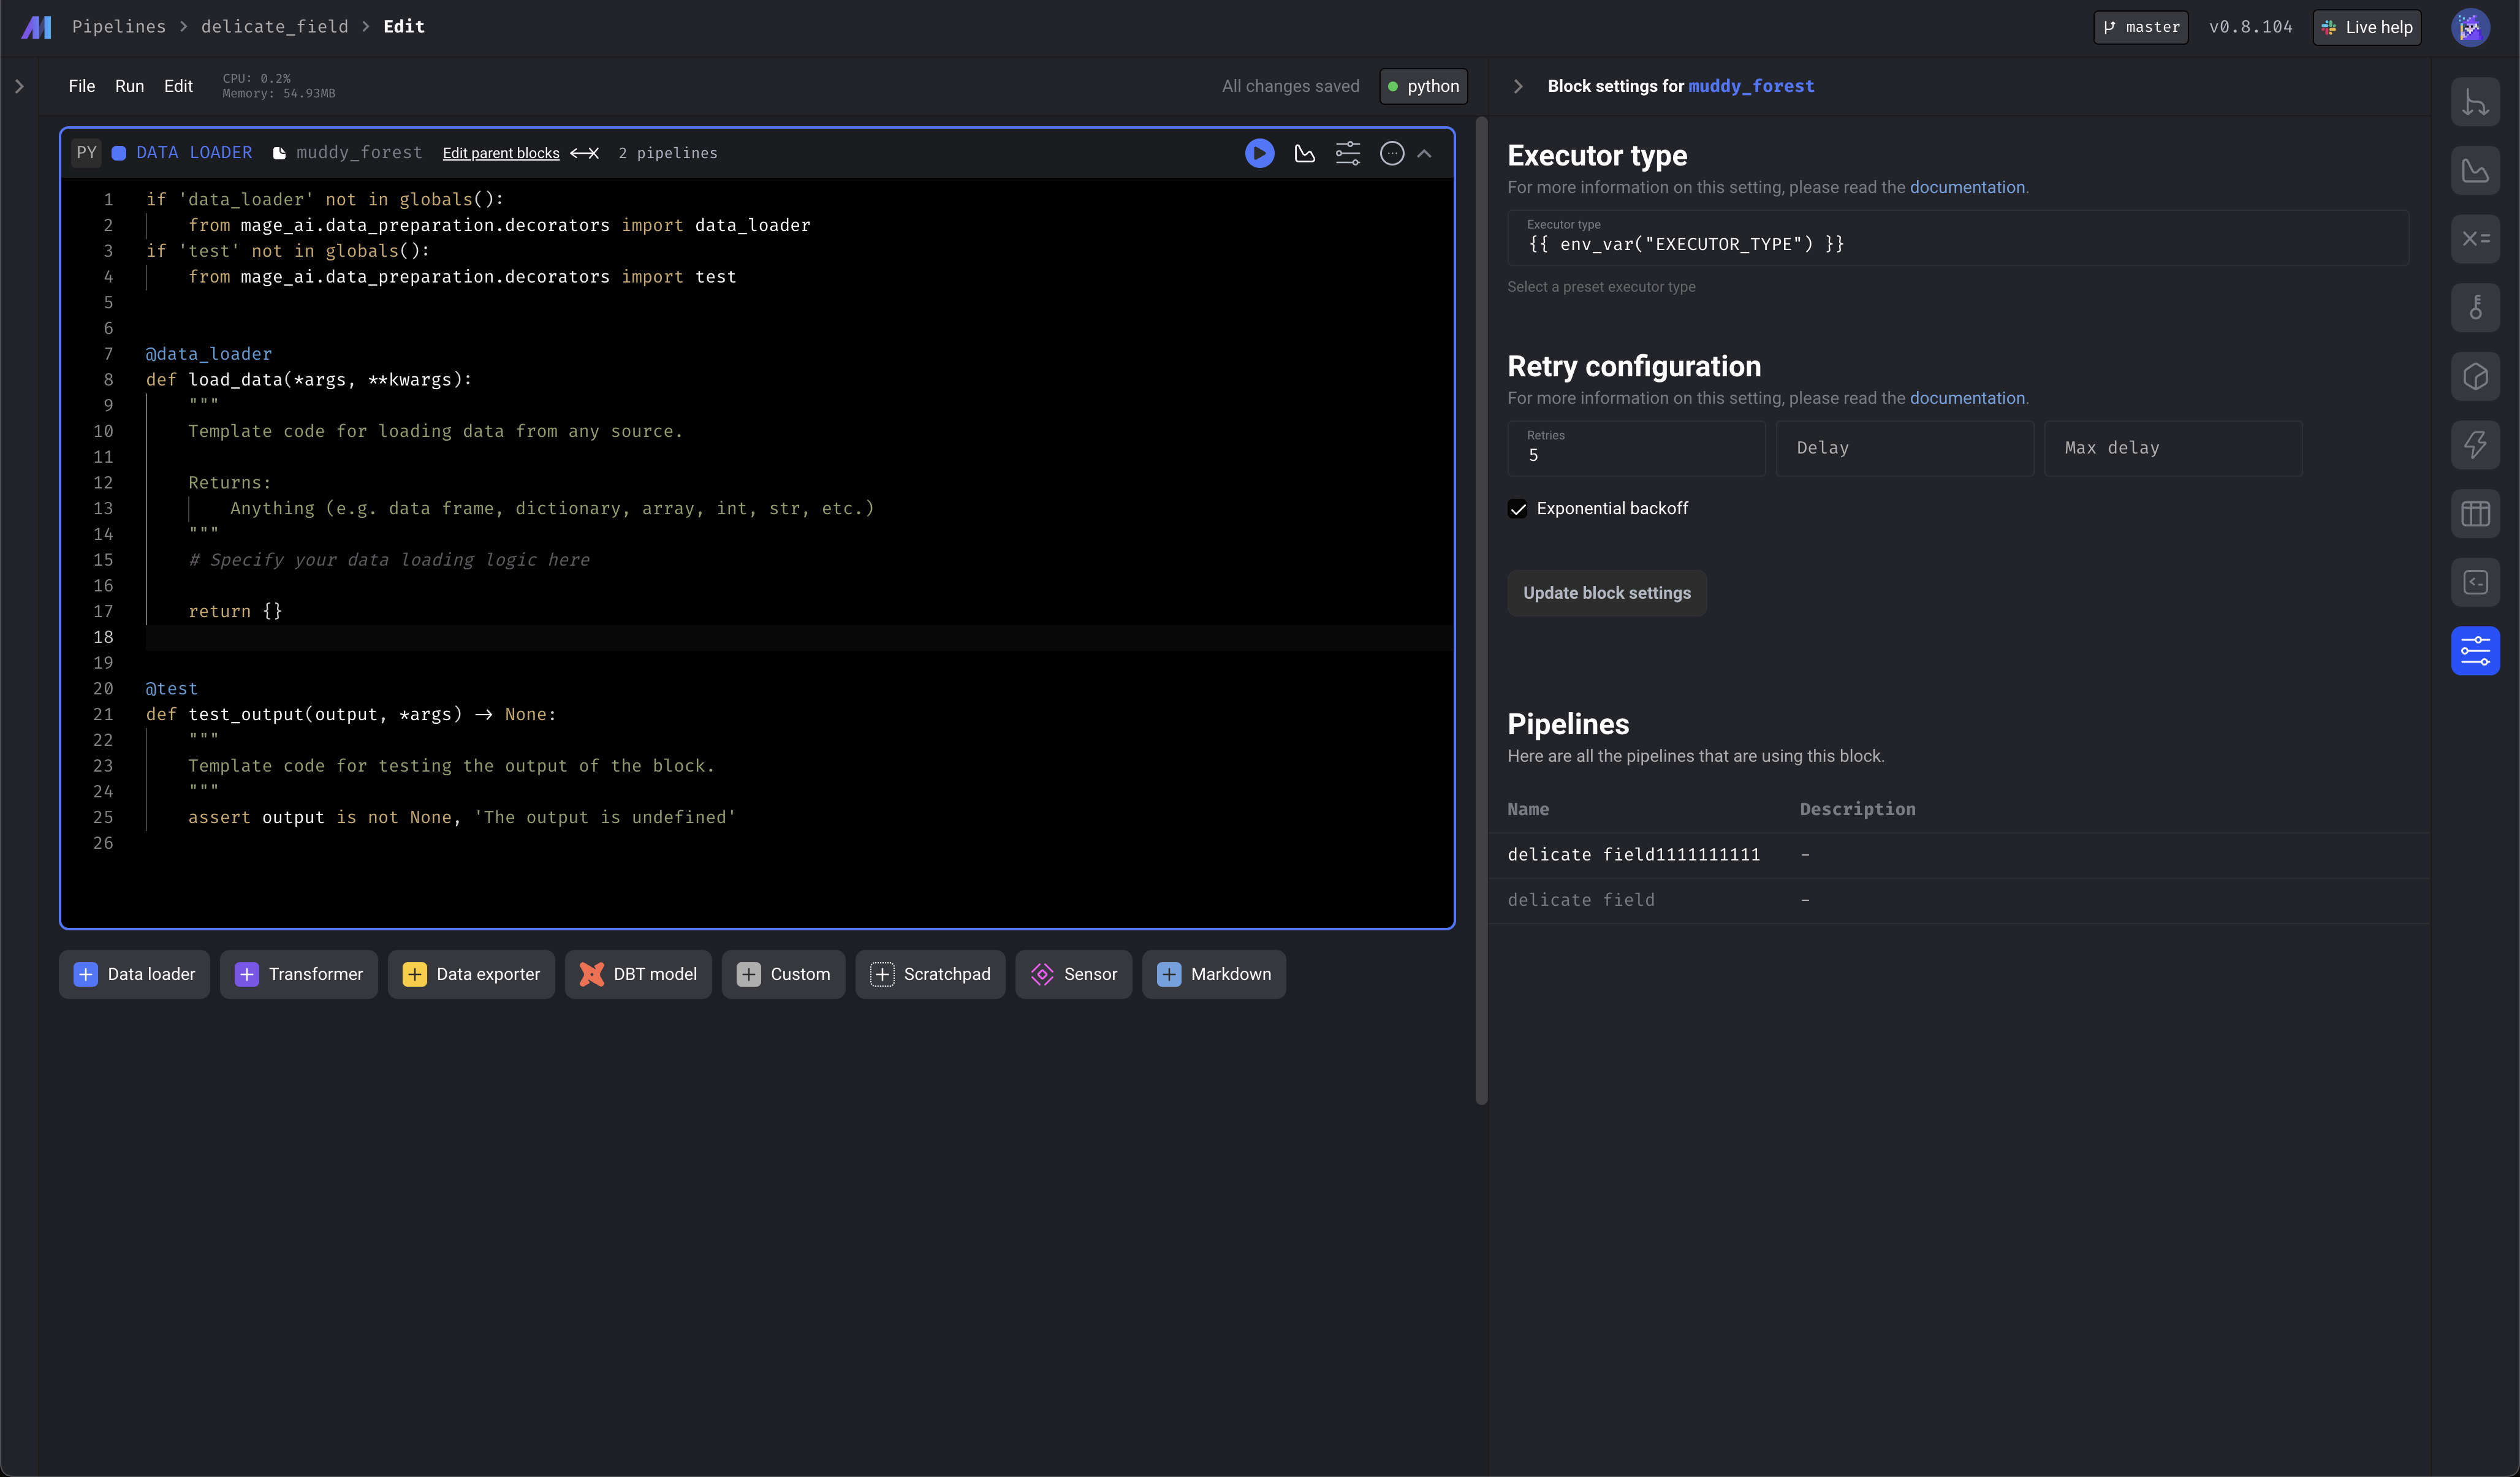Expand the left side panel chevron

19,86
